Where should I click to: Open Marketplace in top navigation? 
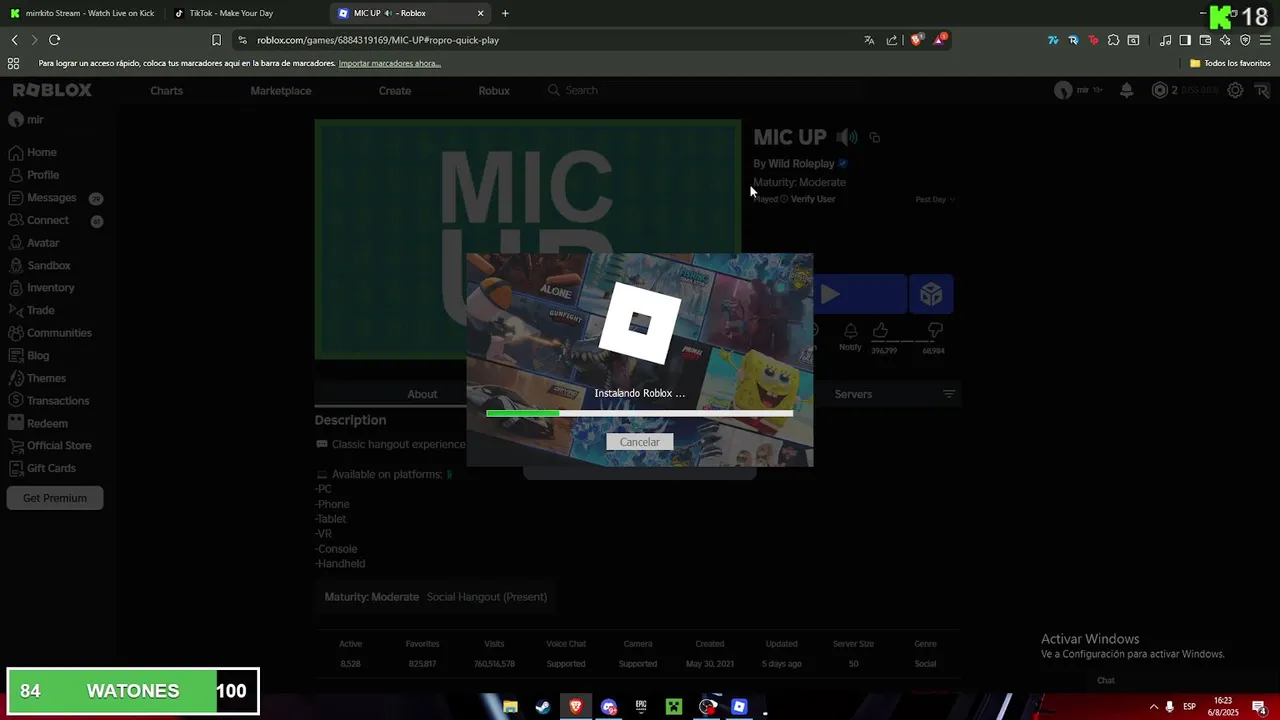281,90
